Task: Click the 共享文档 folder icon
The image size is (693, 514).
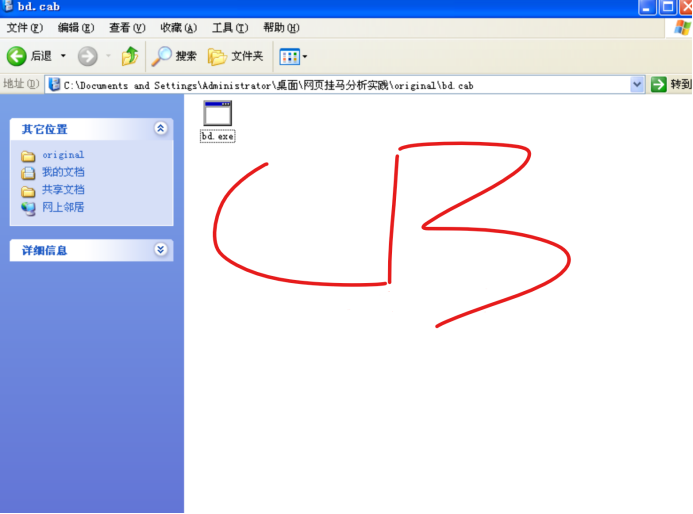Action: coord(28,191)
